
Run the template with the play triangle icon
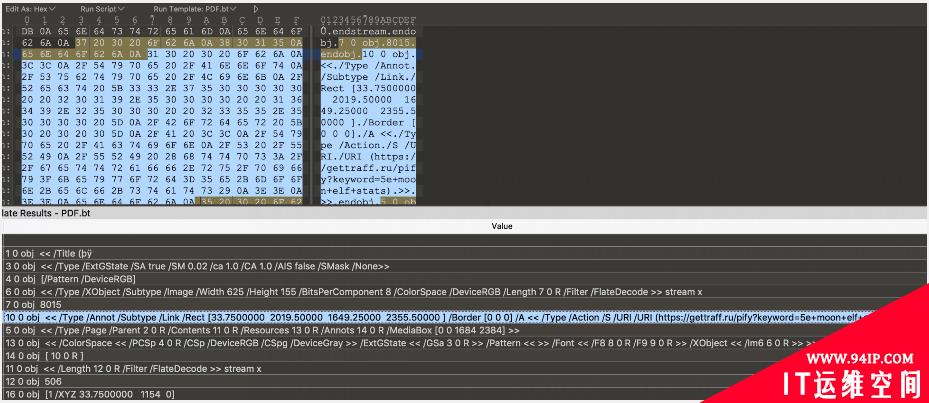click(x=255, y=9)
